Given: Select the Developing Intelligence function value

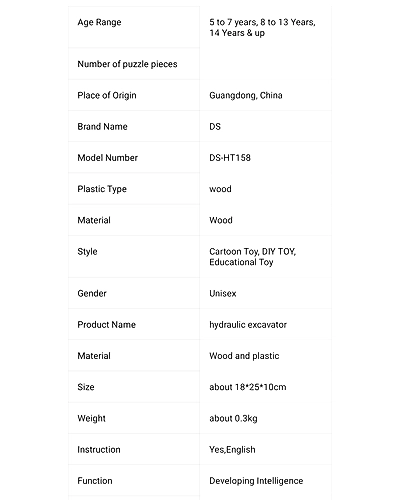Looking at the screenshot, I should [256, 481].
